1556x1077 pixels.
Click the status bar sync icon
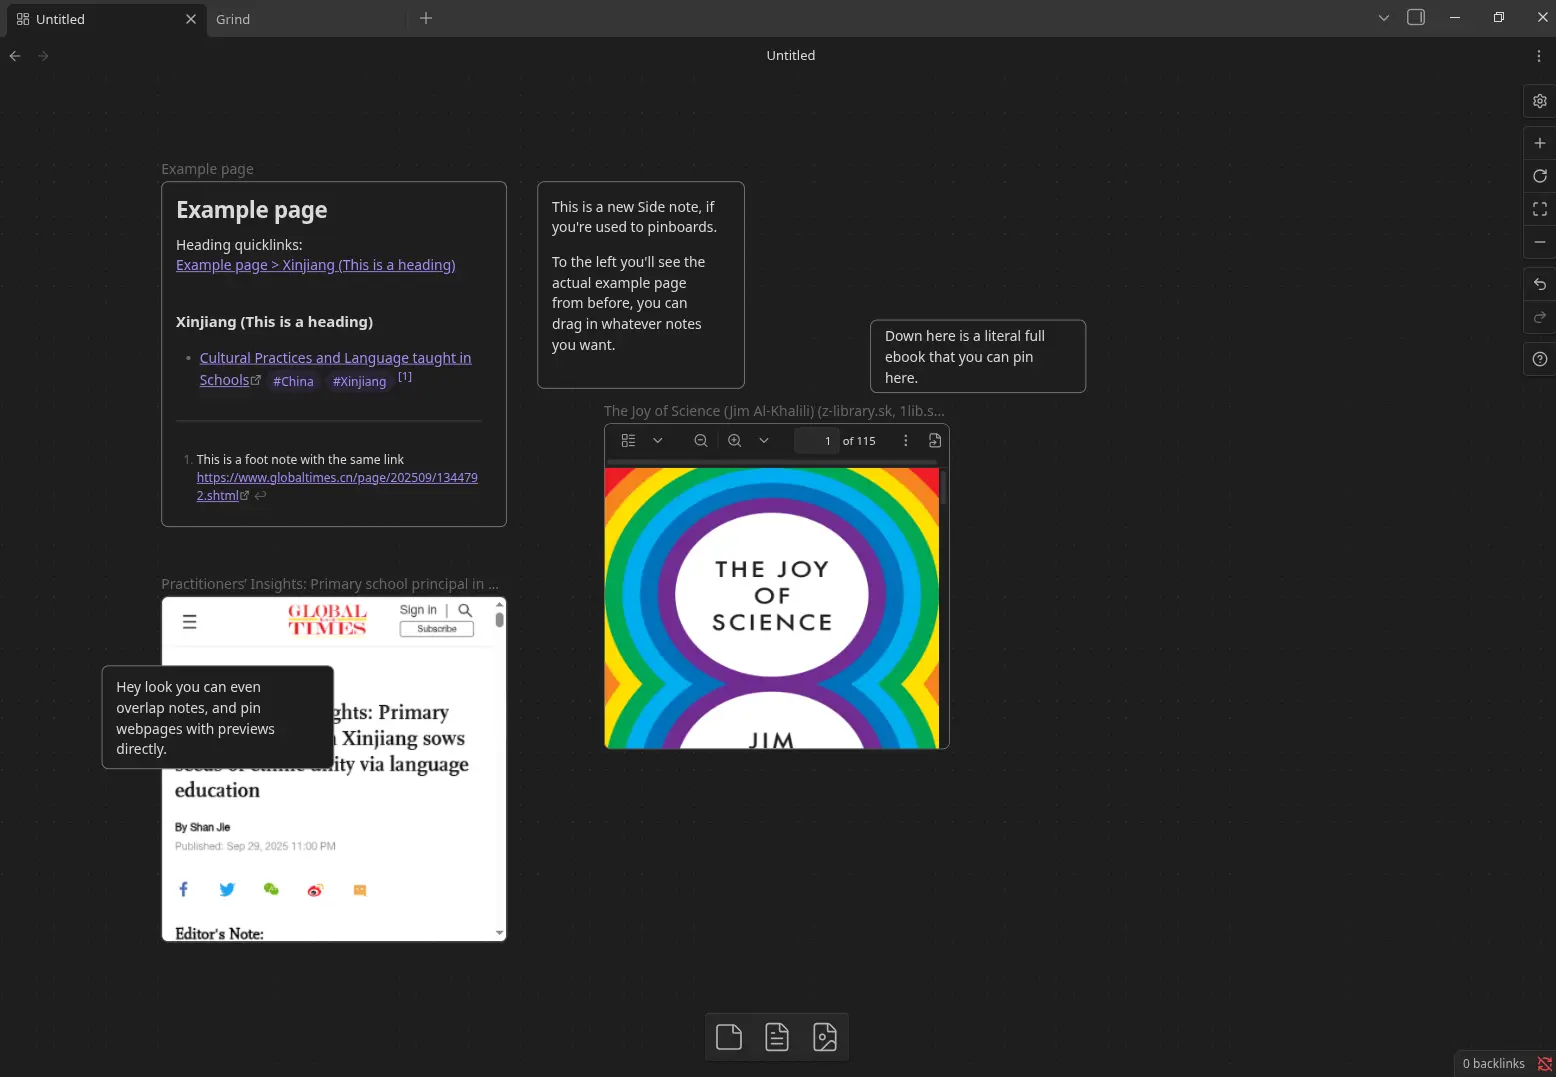[x=1544, y=1064]
